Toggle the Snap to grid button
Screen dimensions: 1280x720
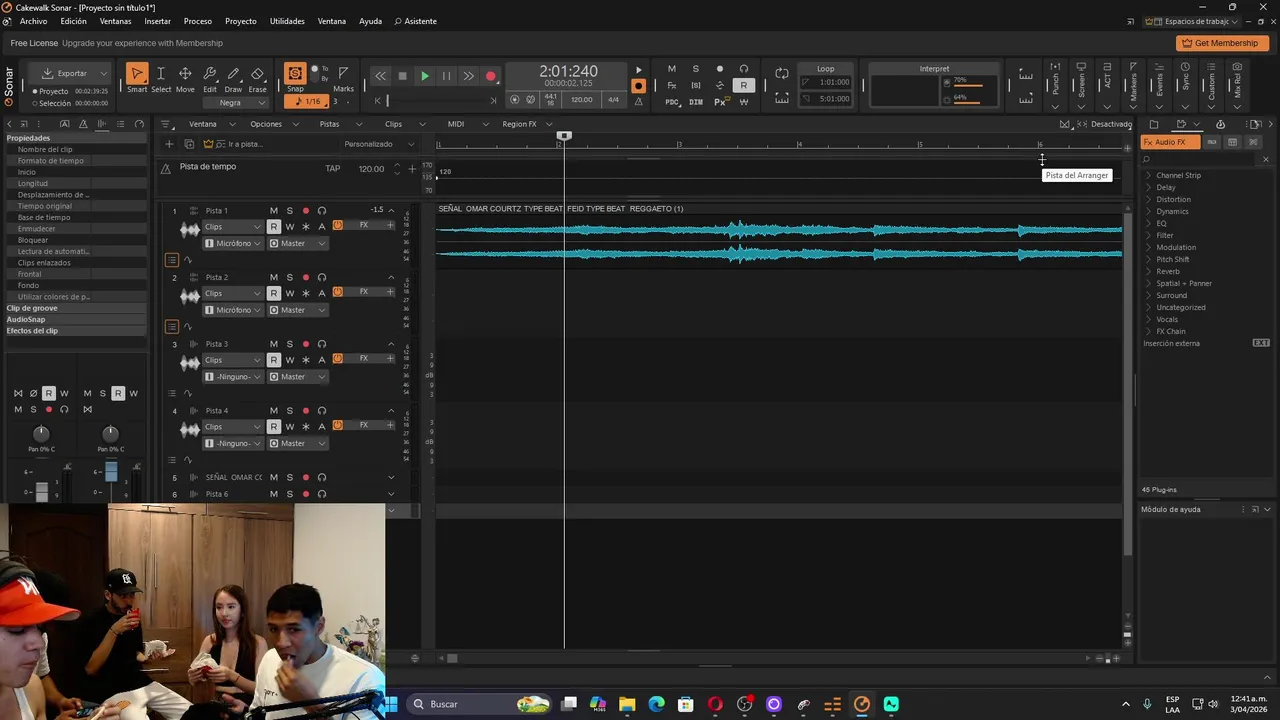tap(295, 74)
